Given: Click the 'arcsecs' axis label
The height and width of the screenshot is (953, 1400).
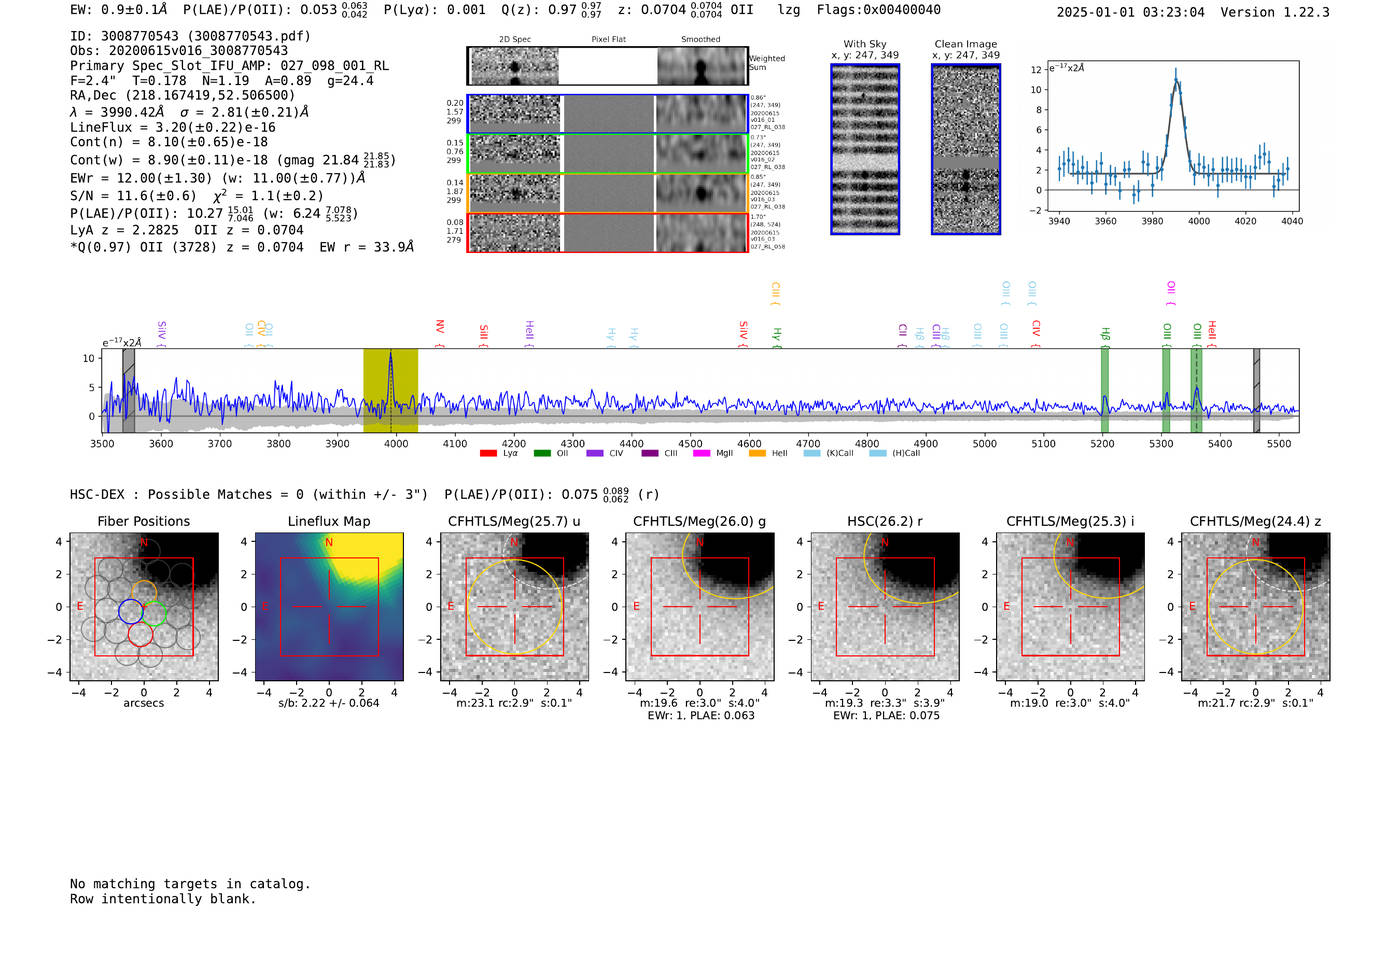Looking at the screenshot, I should 144,703.
